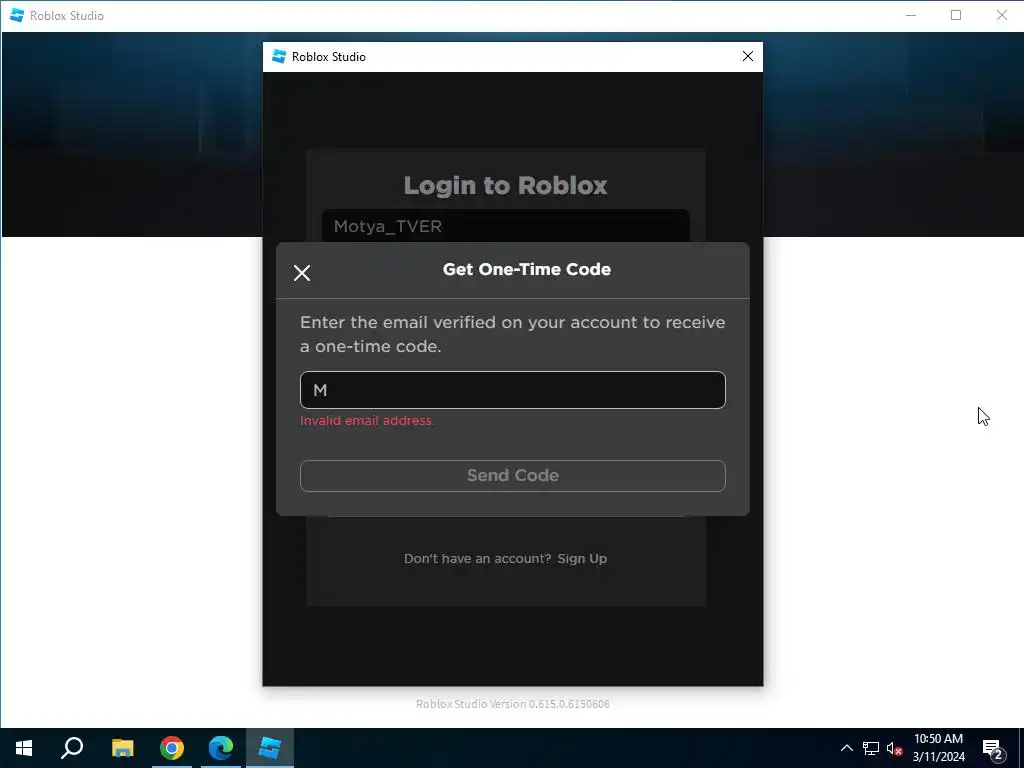Click the Login to Roblox heading
1024x768 pixels.
pyautogui.click(x=505, y=185)
